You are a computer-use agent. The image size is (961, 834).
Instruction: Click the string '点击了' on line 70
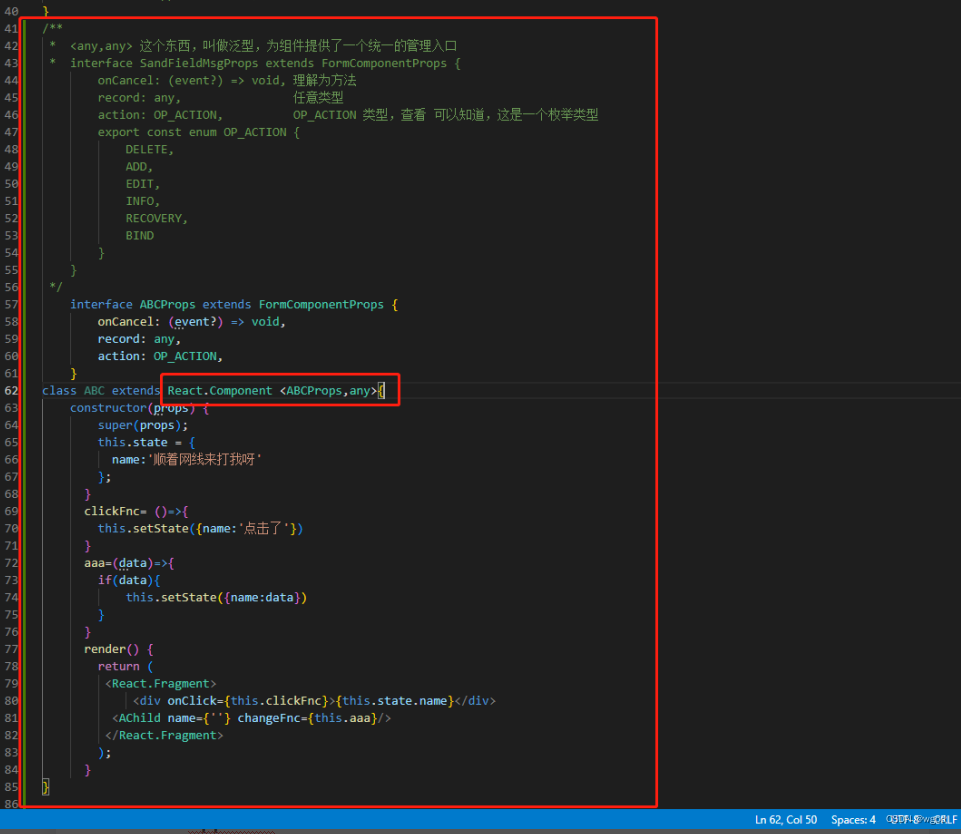[x=262, y=528]
